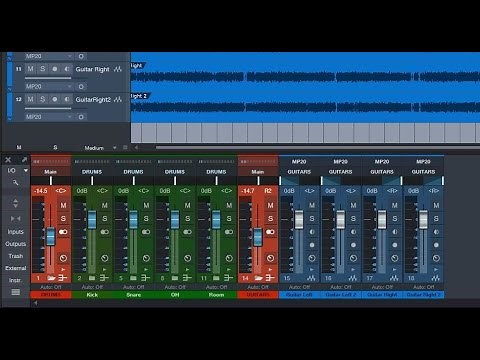Screen dimensions: 480x360
Task: Open the Trash panel in mixer
Action: click(x=15, y=256)
